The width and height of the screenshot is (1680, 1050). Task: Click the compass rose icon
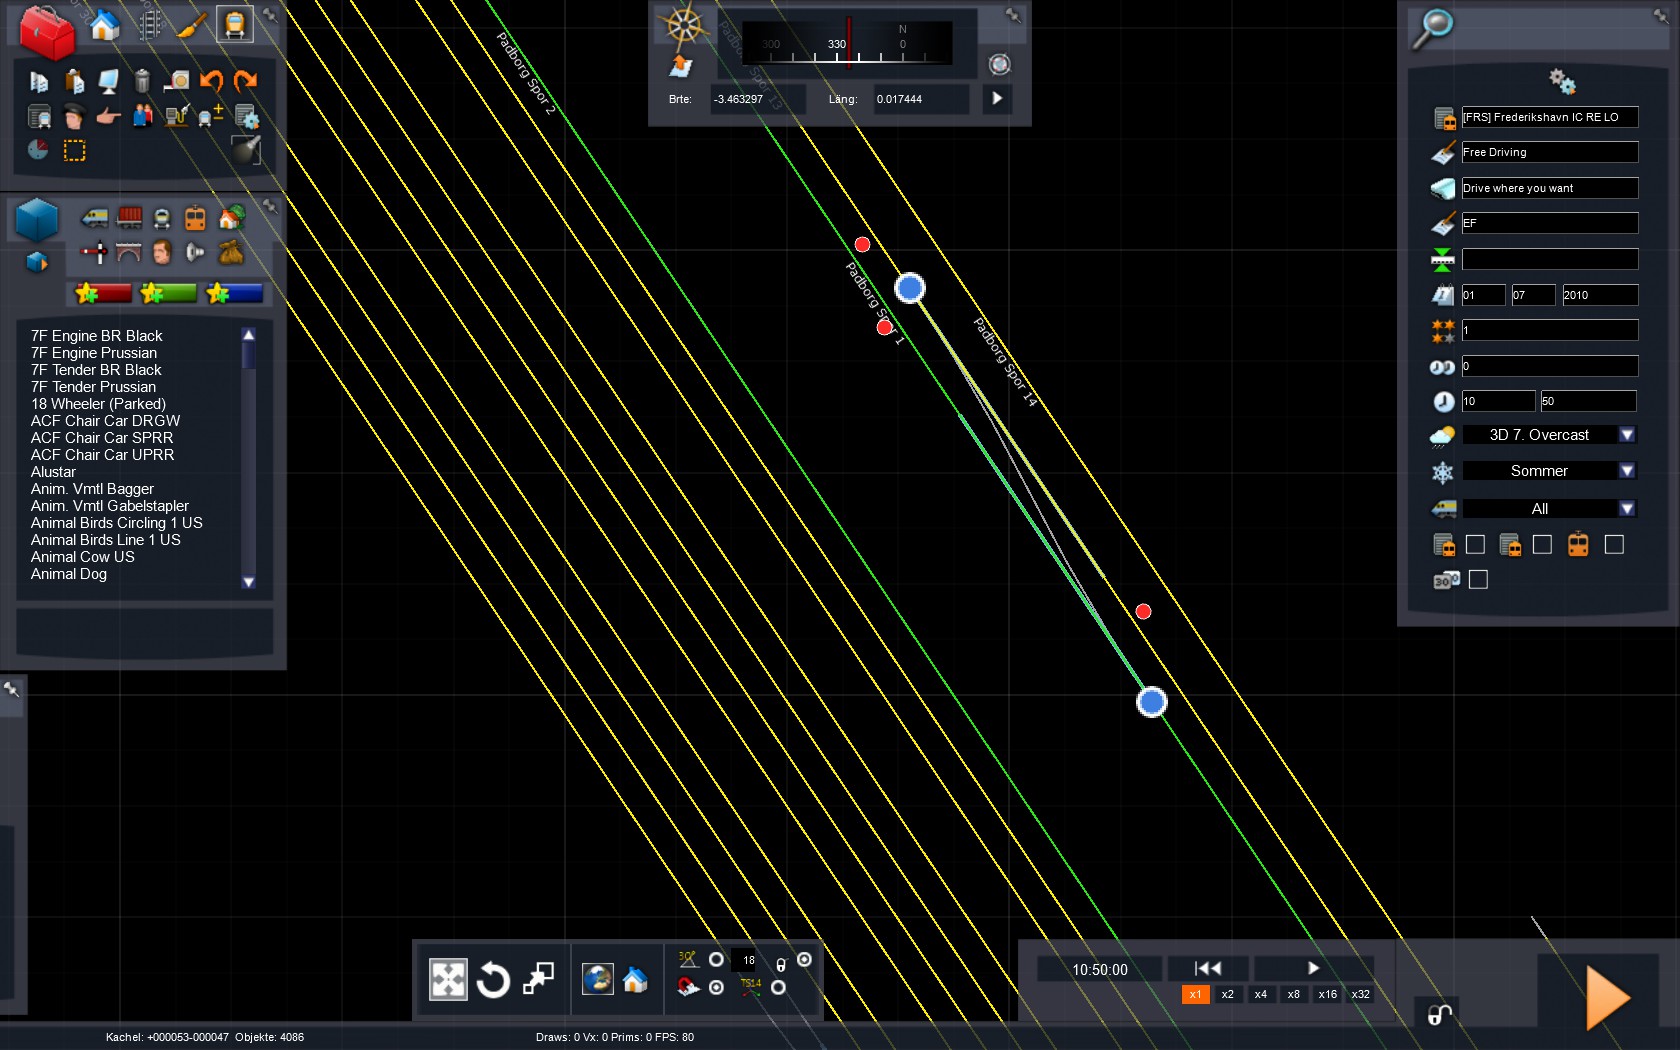[x=685, y=25]
